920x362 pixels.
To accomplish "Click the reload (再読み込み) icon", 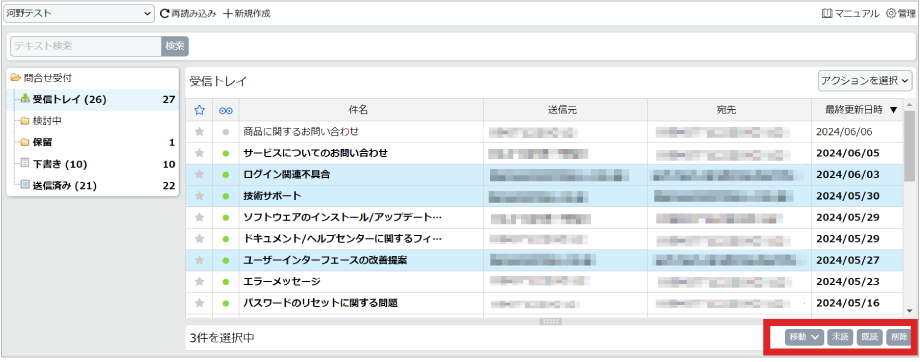I will 164,13.
